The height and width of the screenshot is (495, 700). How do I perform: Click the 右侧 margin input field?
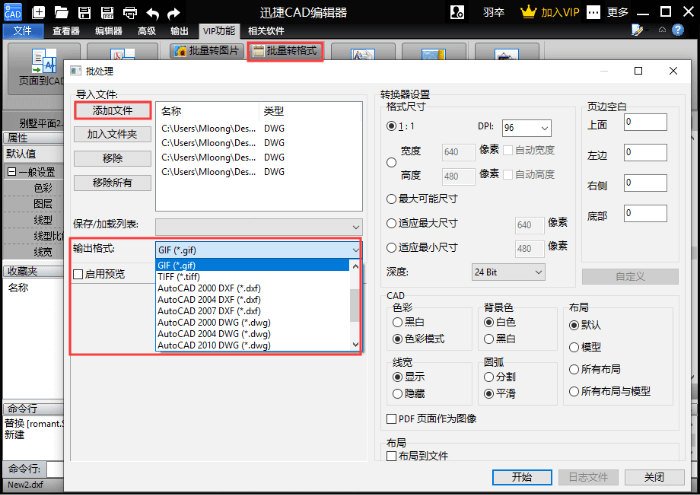646,183
